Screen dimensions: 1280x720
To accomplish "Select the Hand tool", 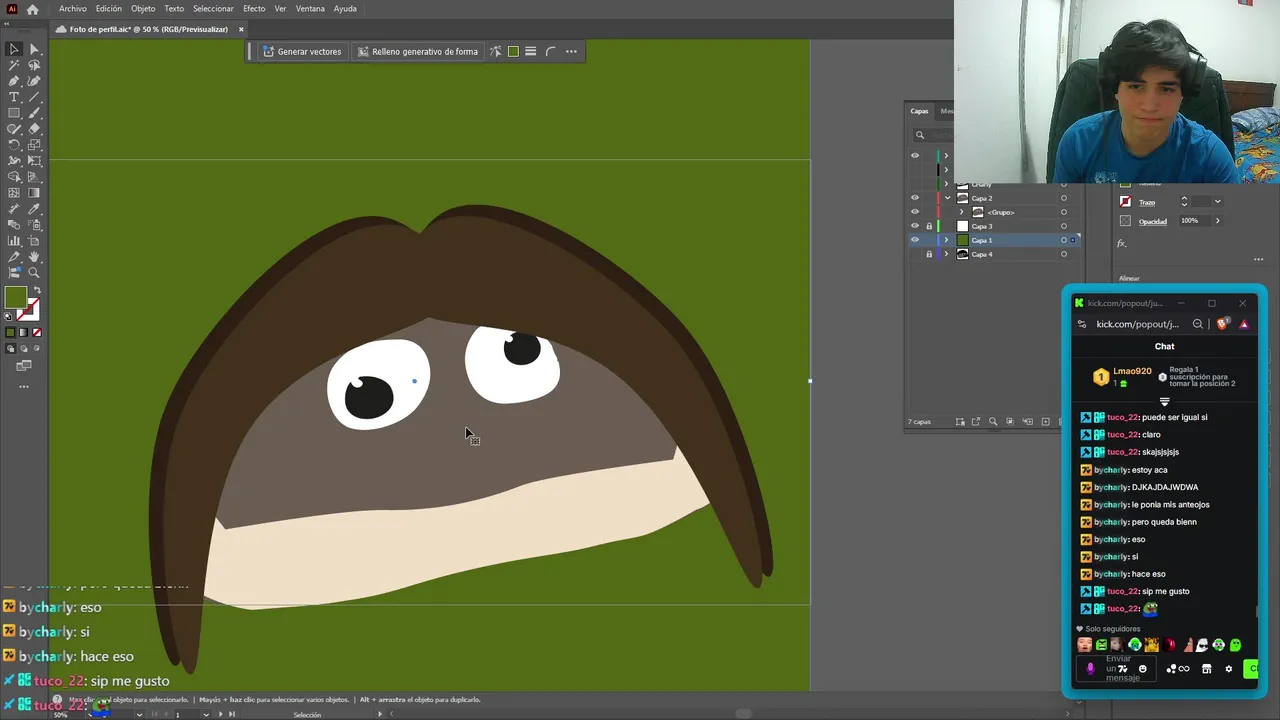I will tap(34, 257).
